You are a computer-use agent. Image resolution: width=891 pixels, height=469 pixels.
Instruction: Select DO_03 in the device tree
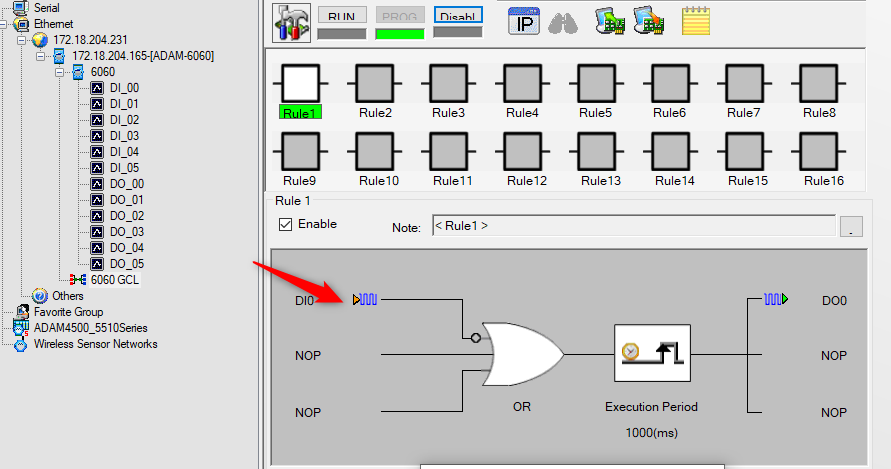click(x=127, y=232)
